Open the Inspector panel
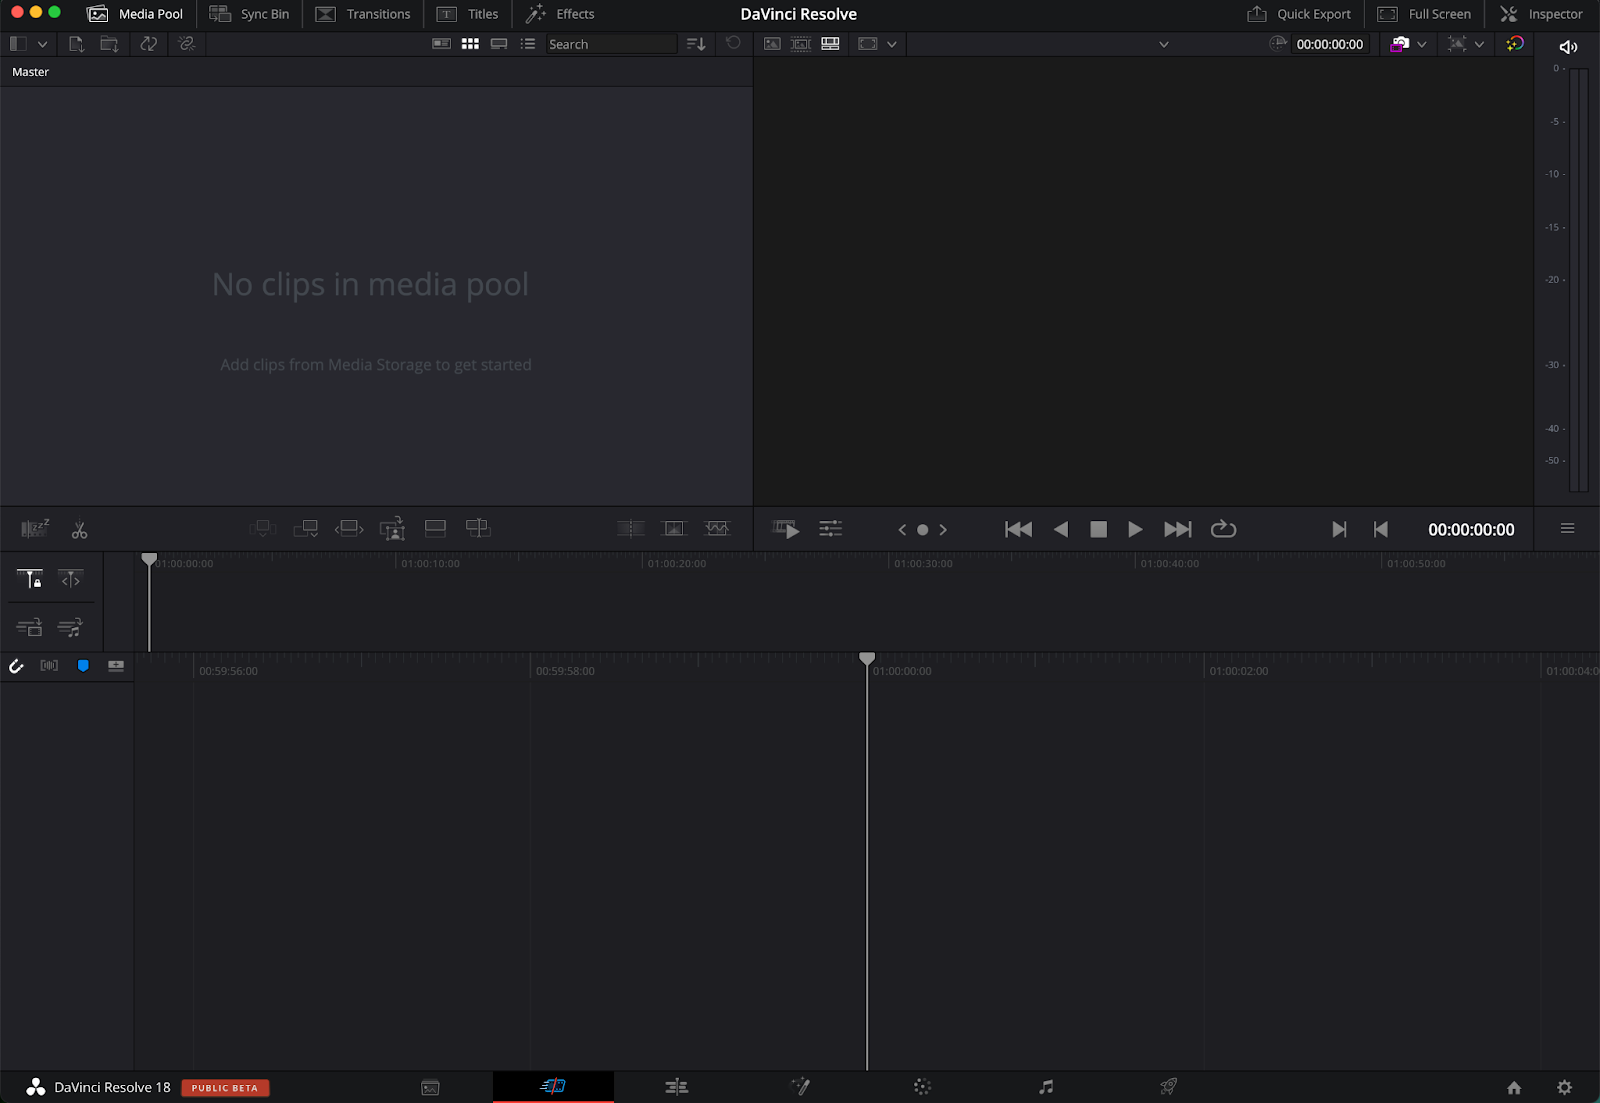 point(1540,14)
